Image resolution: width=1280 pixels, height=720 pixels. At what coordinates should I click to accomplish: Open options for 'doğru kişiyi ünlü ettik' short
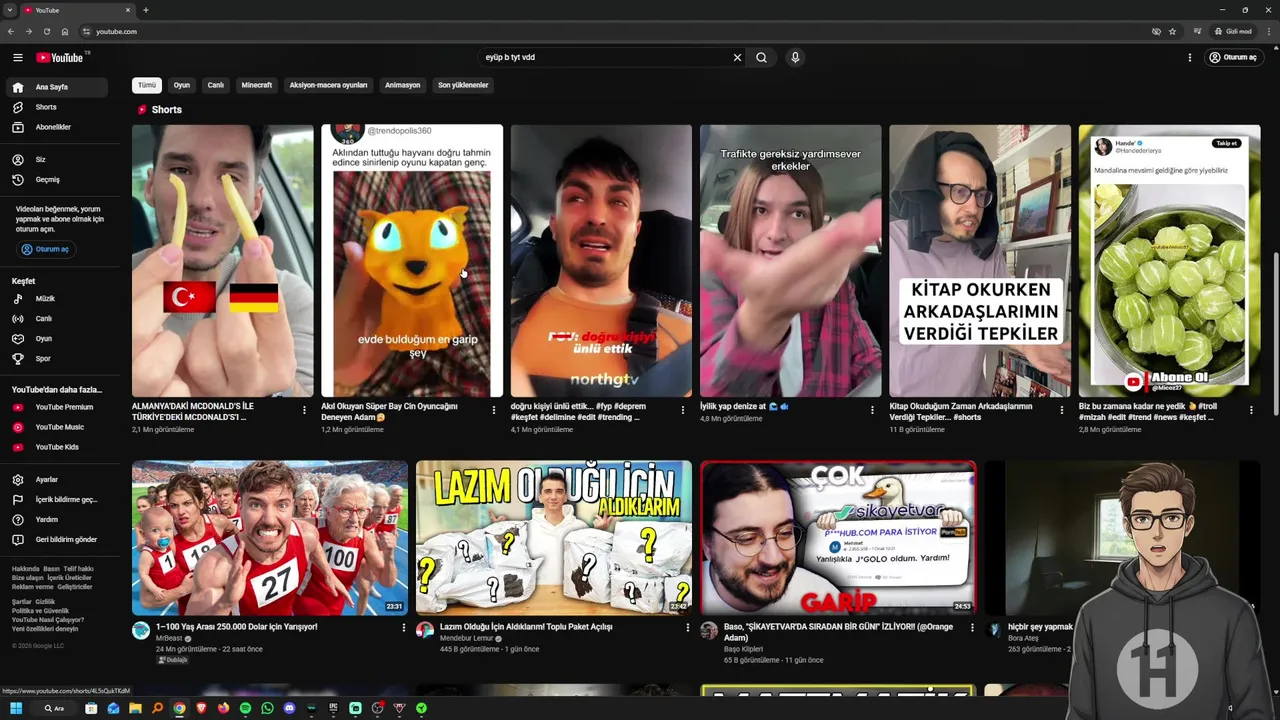click(x=683, y=410)
